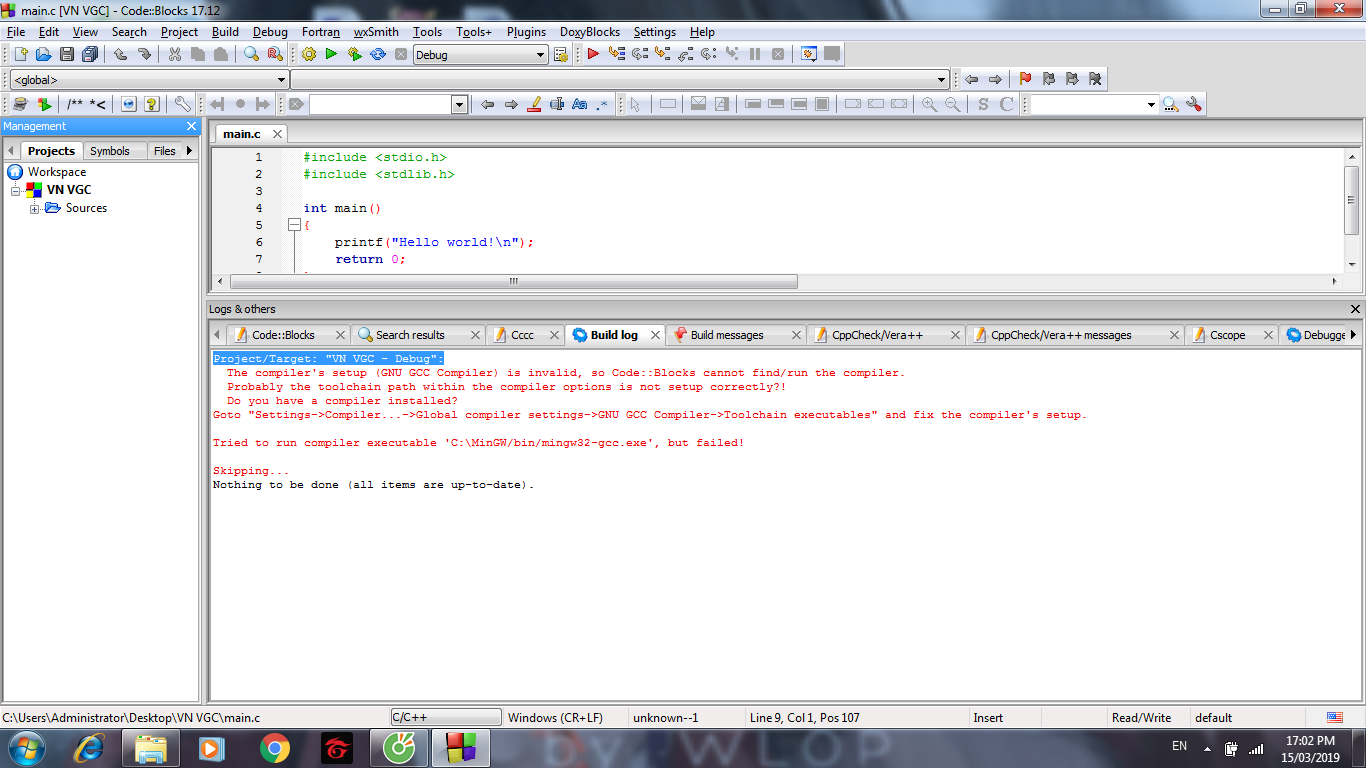Screen dimensions: 1366x768
Task: Click the DoxyBlocks block comment /** icon
Action: point(75,104)
